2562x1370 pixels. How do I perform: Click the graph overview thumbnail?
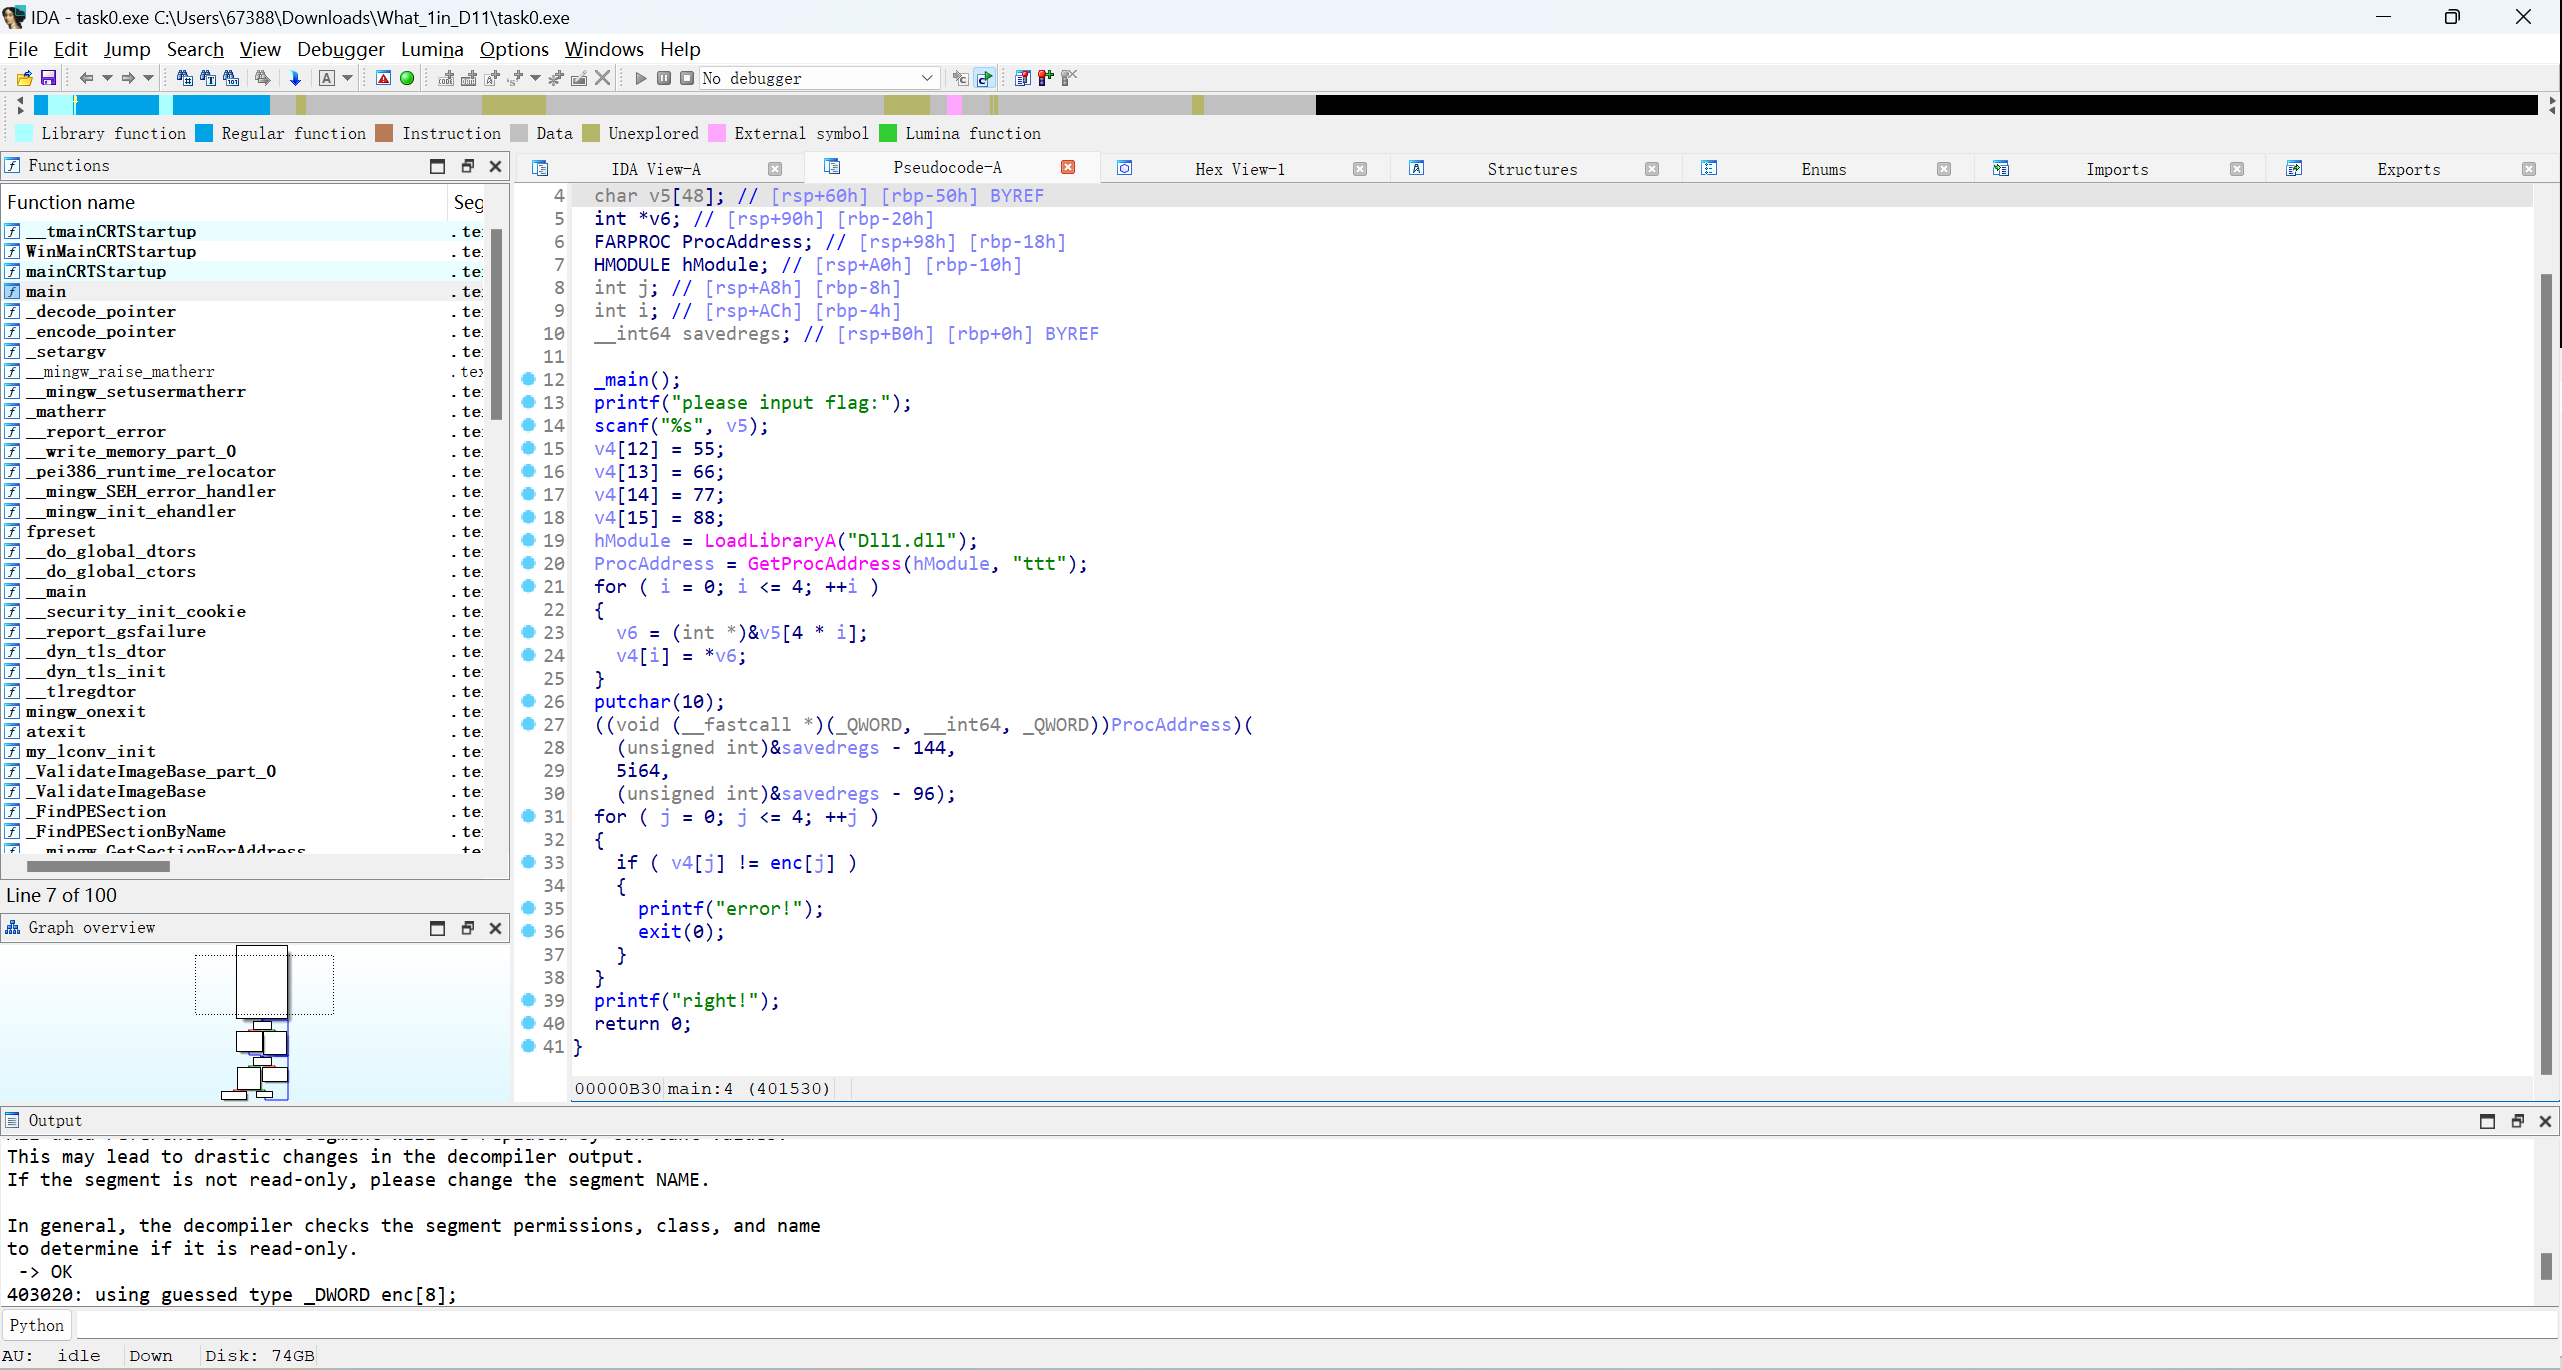263,1022
